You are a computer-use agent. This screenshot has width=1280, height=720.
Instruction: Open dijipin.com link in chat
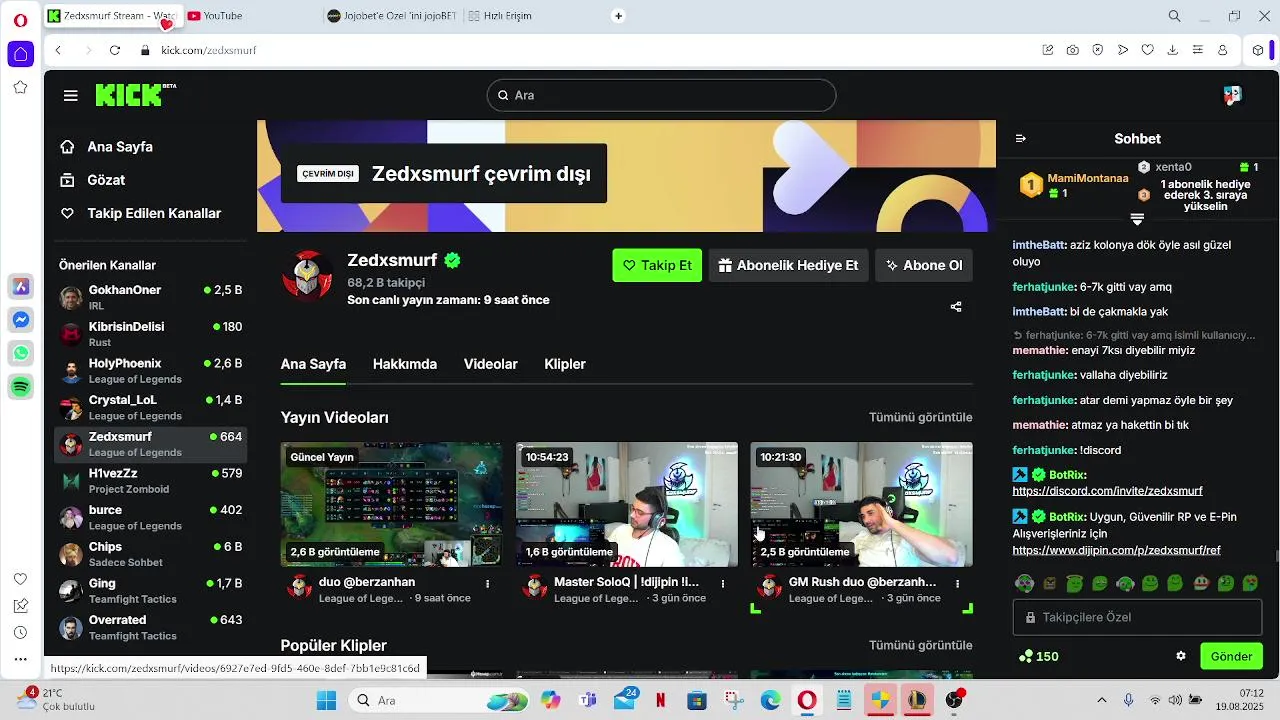tap(1116, 550)
